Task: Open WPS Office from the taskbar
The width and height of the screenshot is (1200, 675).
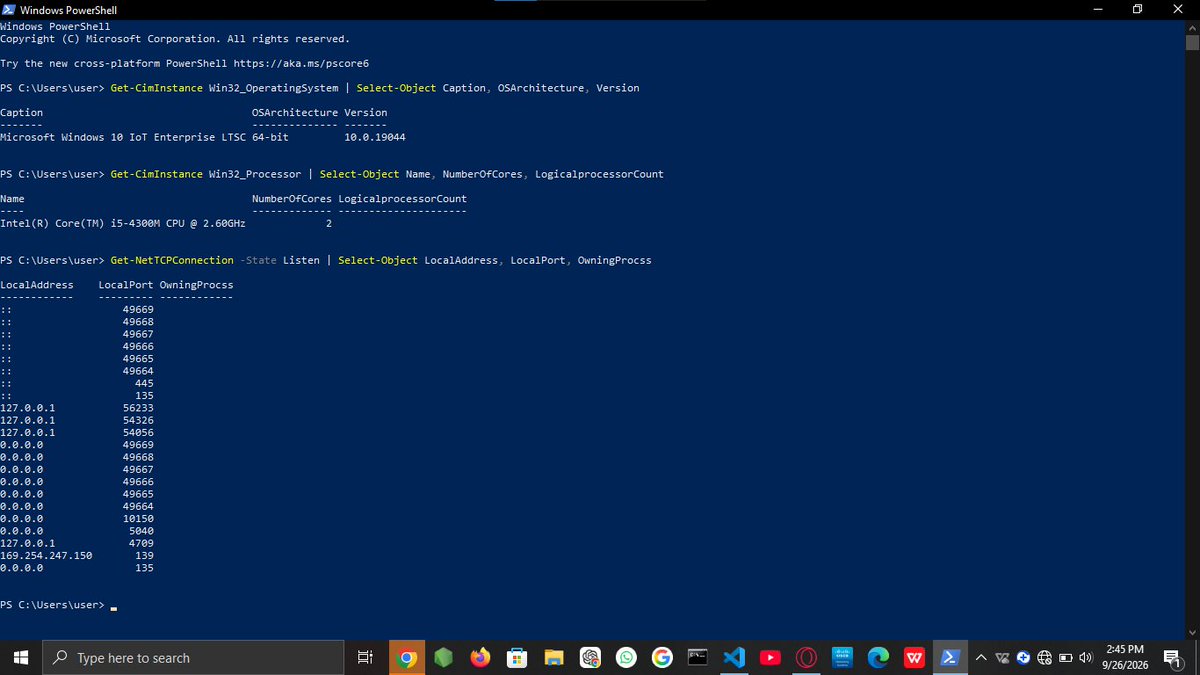Action: (x=914, y=657)
